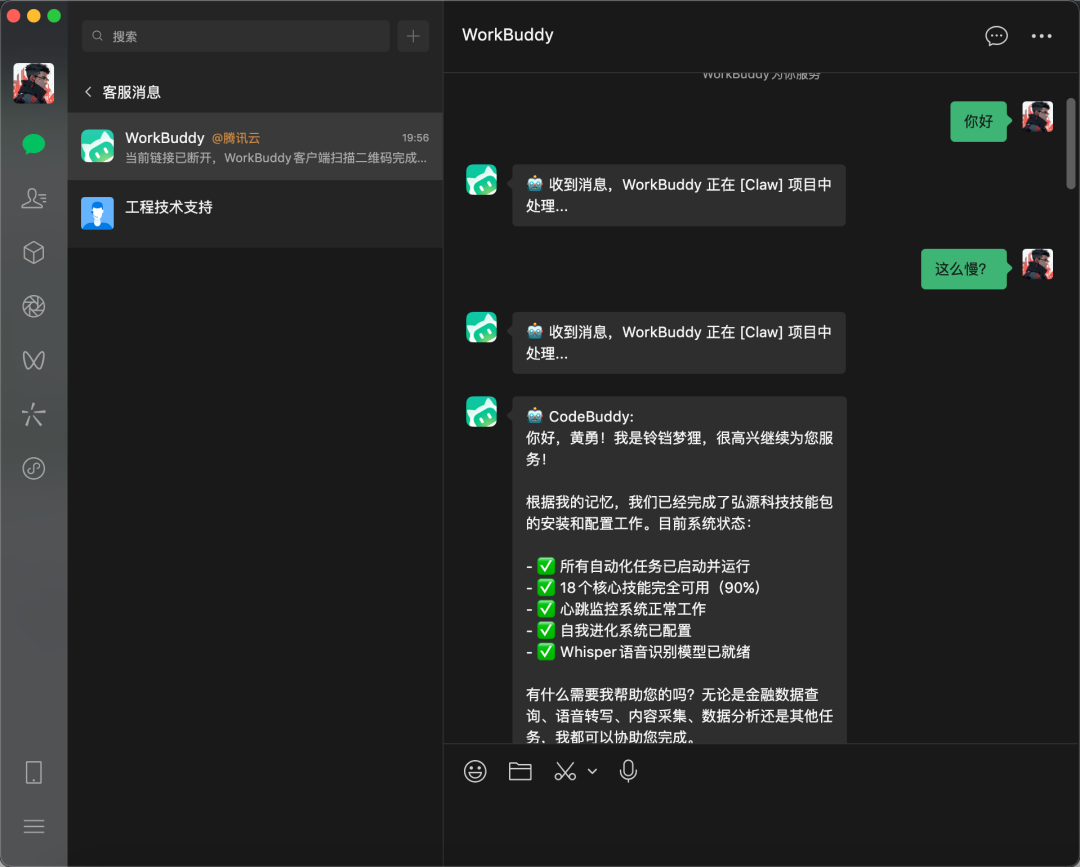Click the line 心跳监控系统正常工作
This screenshot has height=867, width=1080.
click(632, 609)
